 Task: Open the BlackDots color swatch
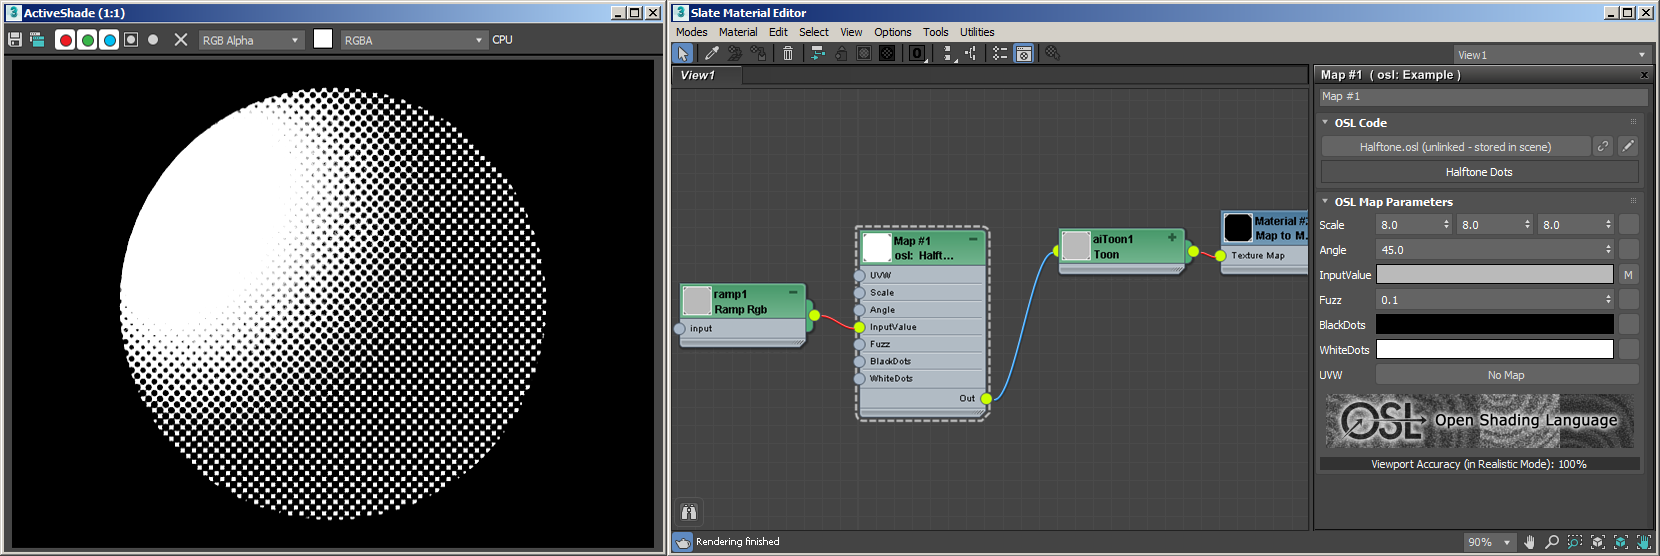click(1494, 324)
